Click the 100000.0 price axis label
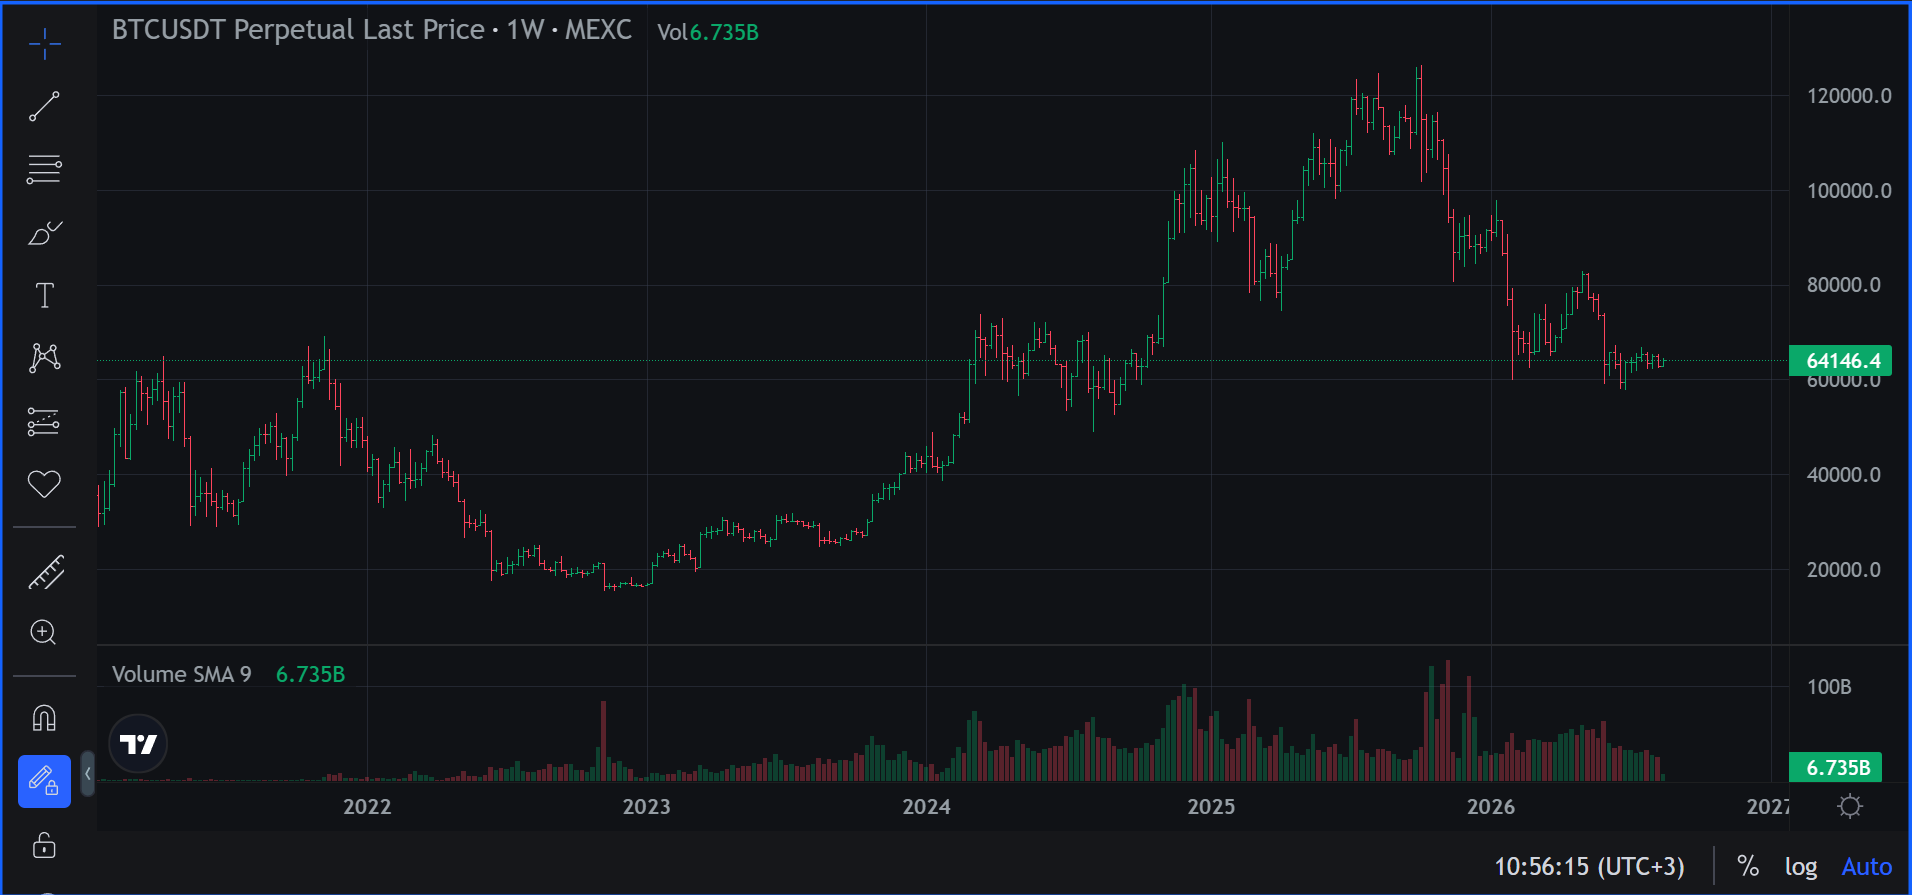Viewport: 1912px width, 895px height. point(1849,191)
